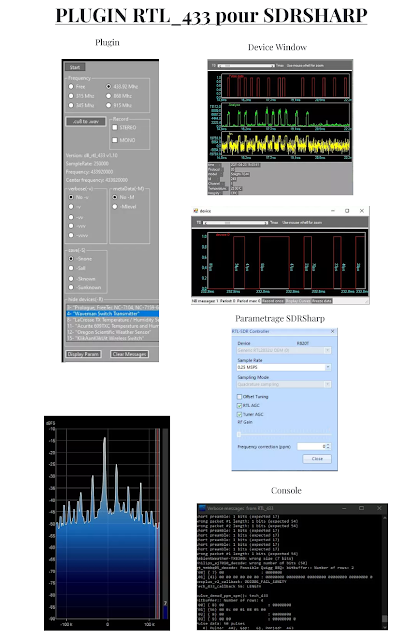Close the device window
Image resolution: width=419 pixels, height=640 pixels.
[x=361, y=211]
